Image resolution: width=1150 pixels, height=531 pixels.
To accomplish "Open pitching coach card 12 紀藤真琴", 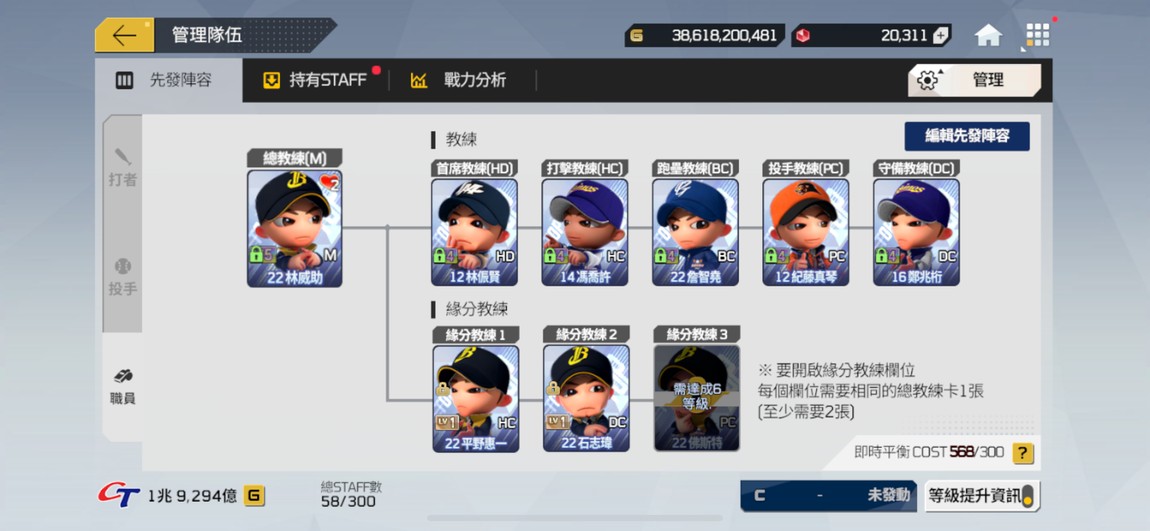I will (805, 232).
